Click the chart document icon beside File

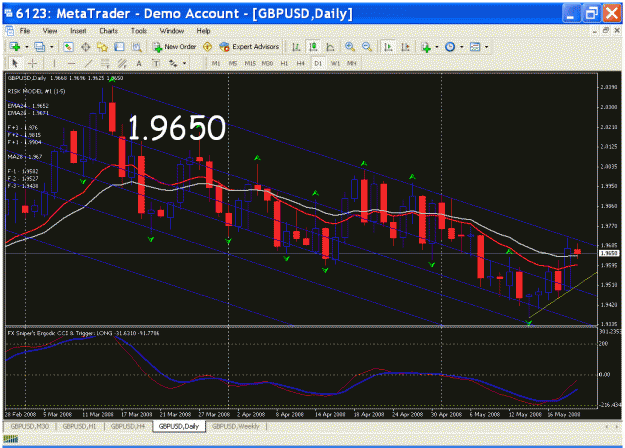point(10,31)
